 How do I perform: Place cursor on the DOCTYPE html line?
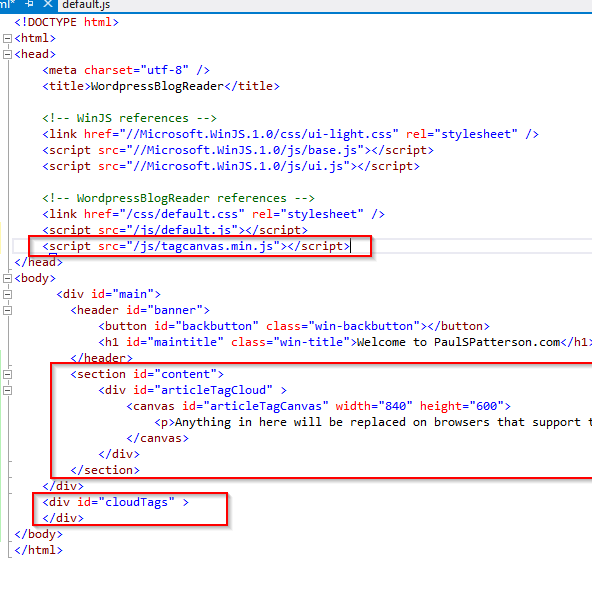coord(66,22)
